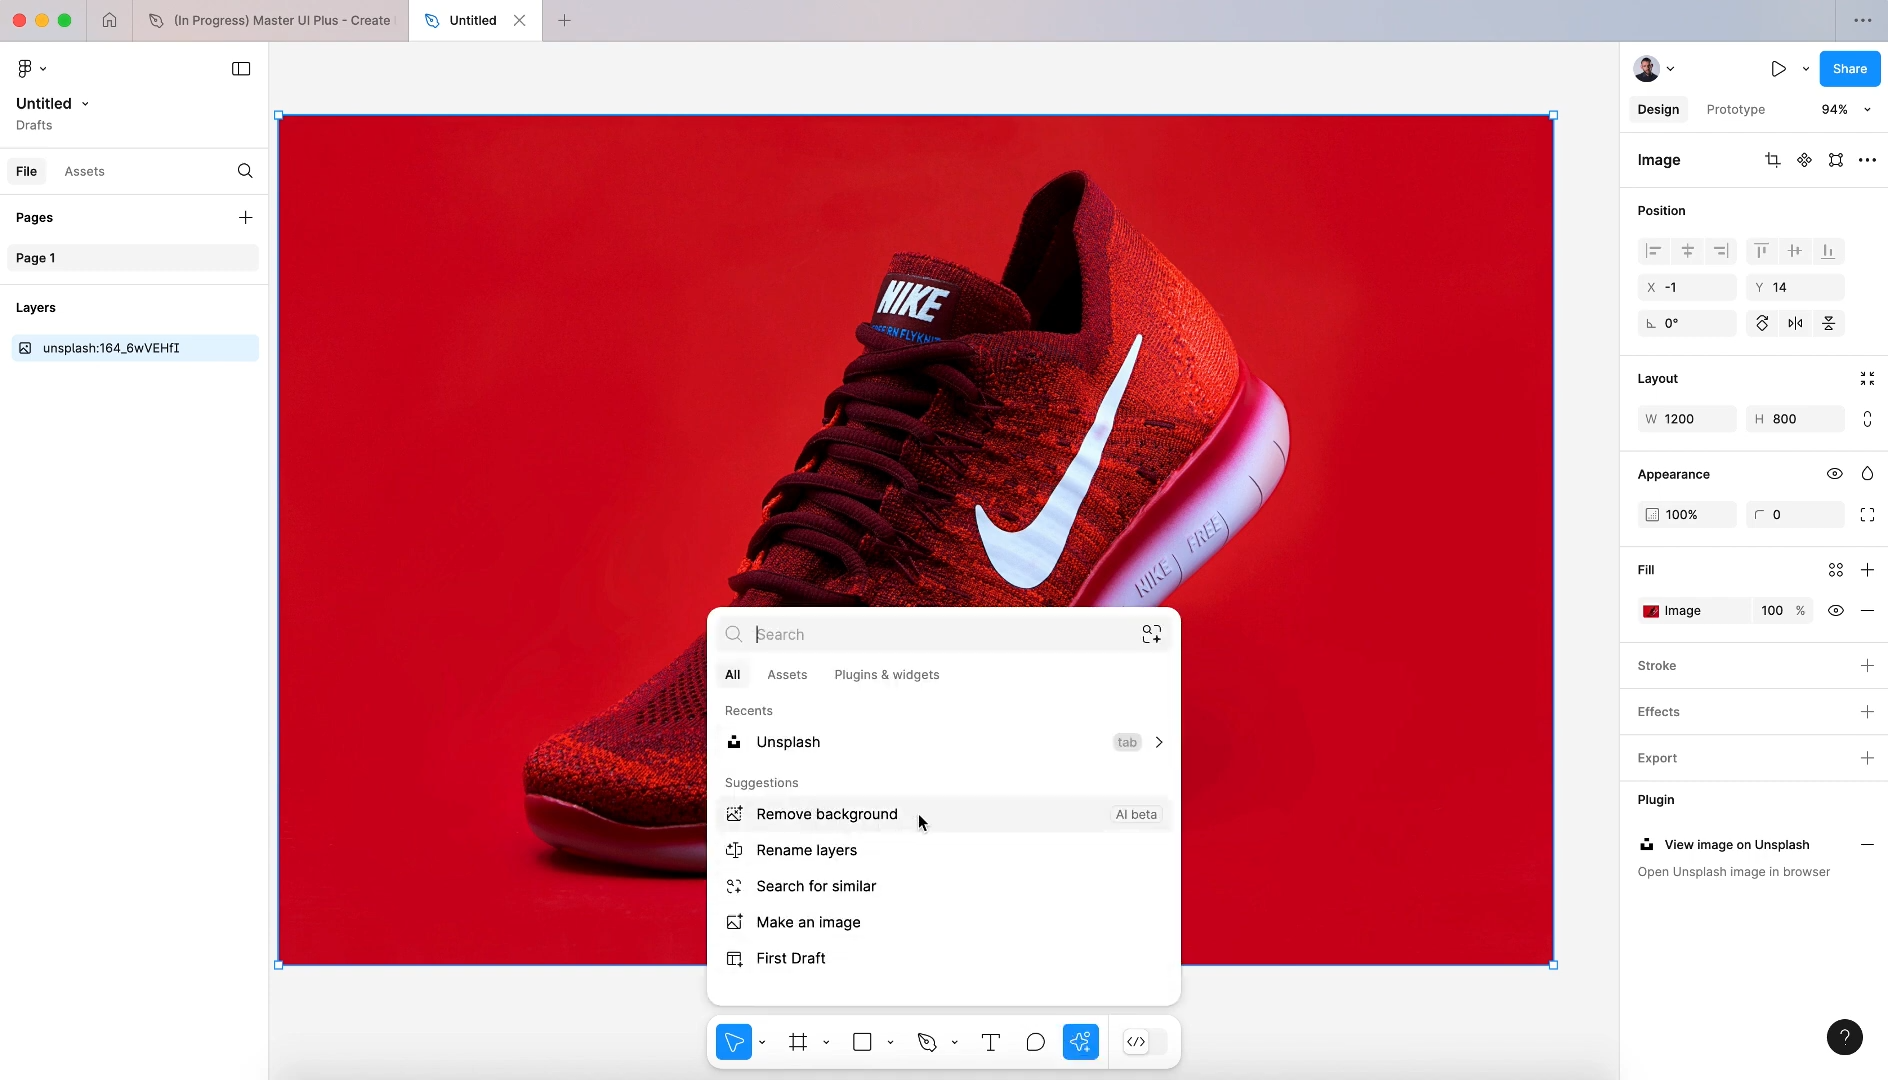Align top icon in Position
The height and width of the screenshot is (1080, 1888).
coord(1762,251)
